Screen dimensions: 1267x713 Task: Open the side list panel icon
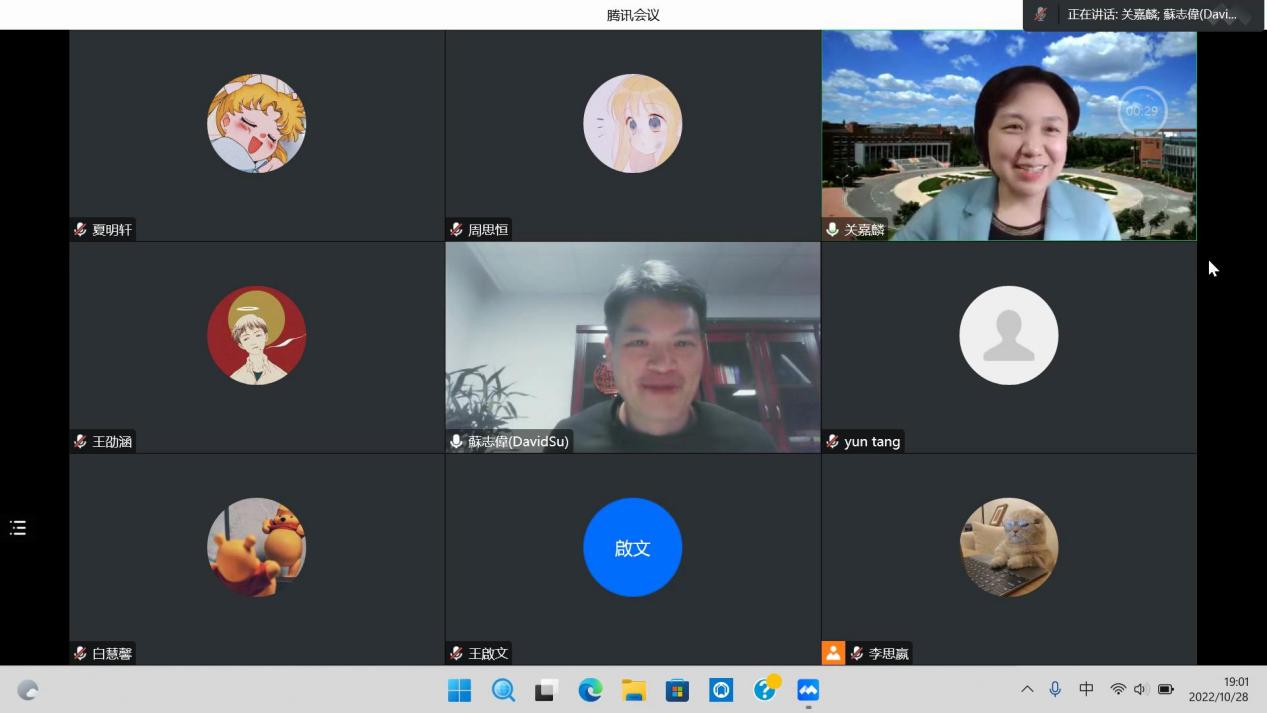pyautogui.click(x=18, y=528)
